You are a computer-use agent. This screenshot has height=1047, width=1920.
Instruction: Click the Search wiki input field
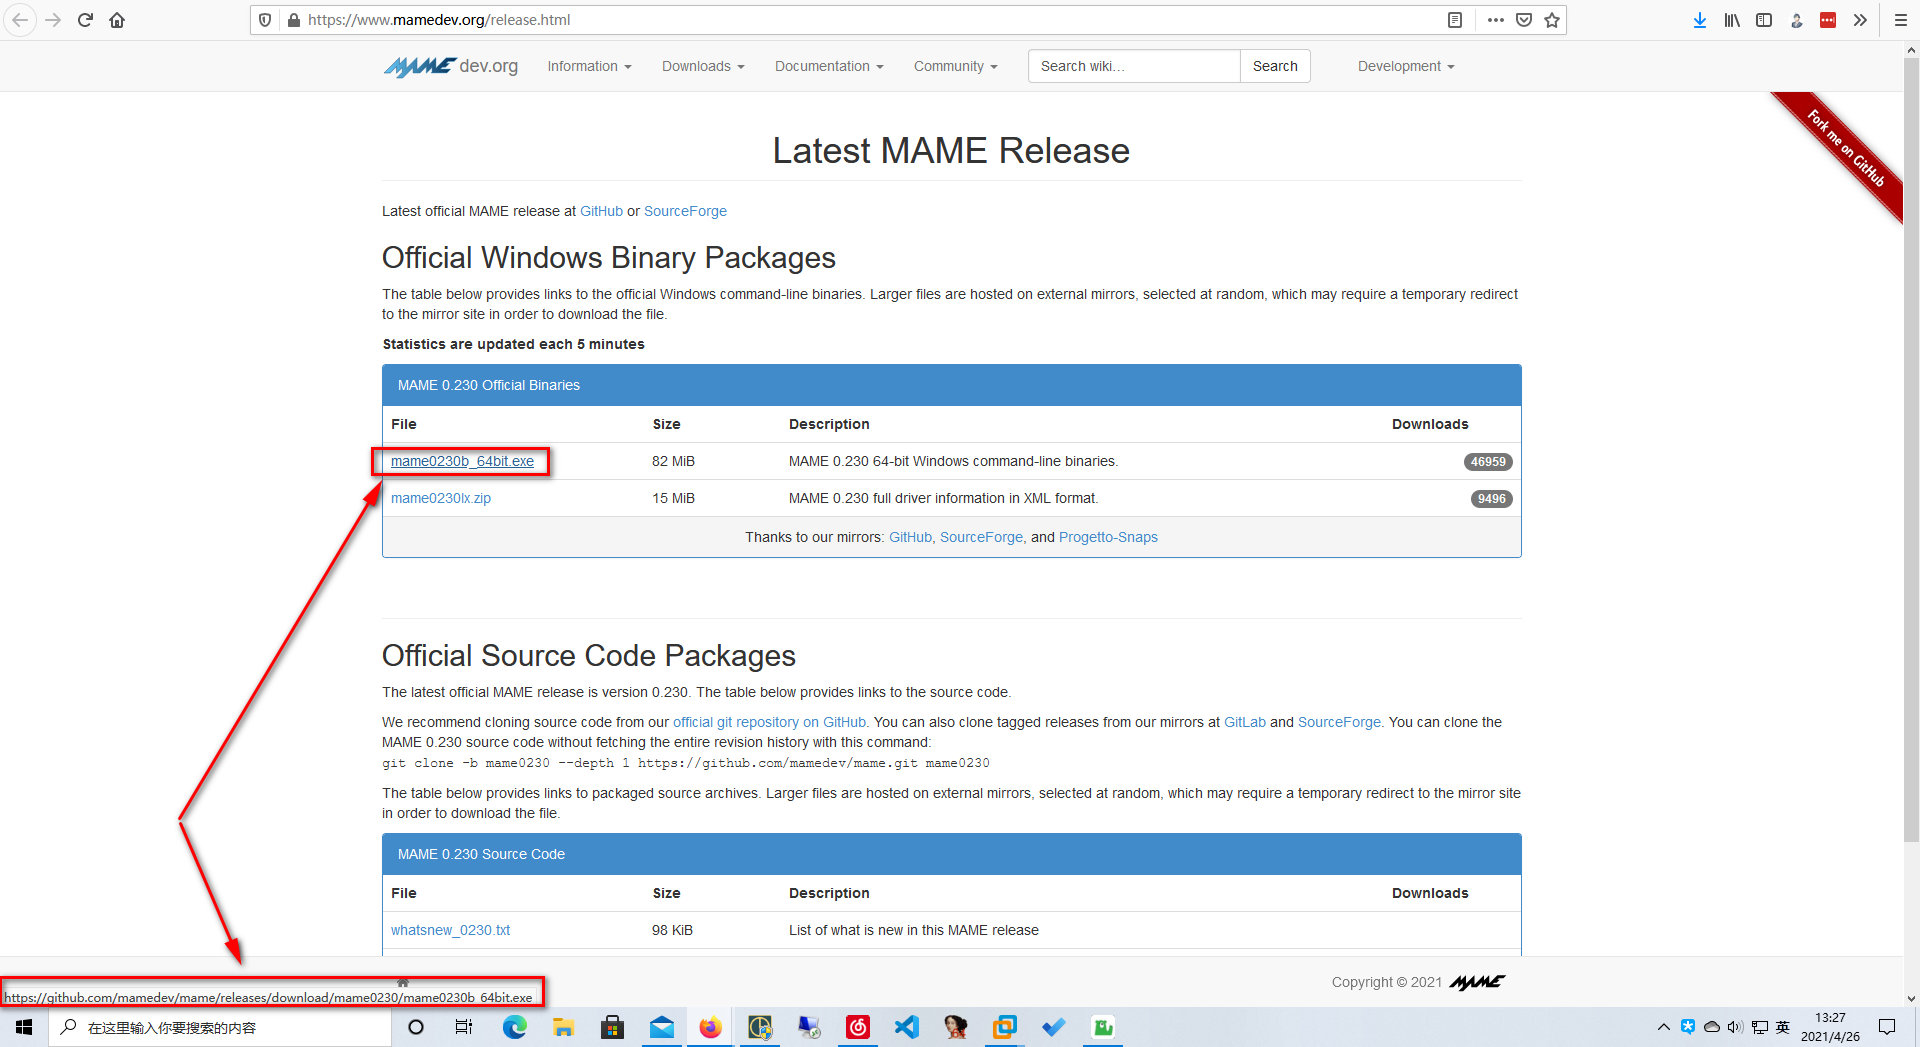point(1134,66)
